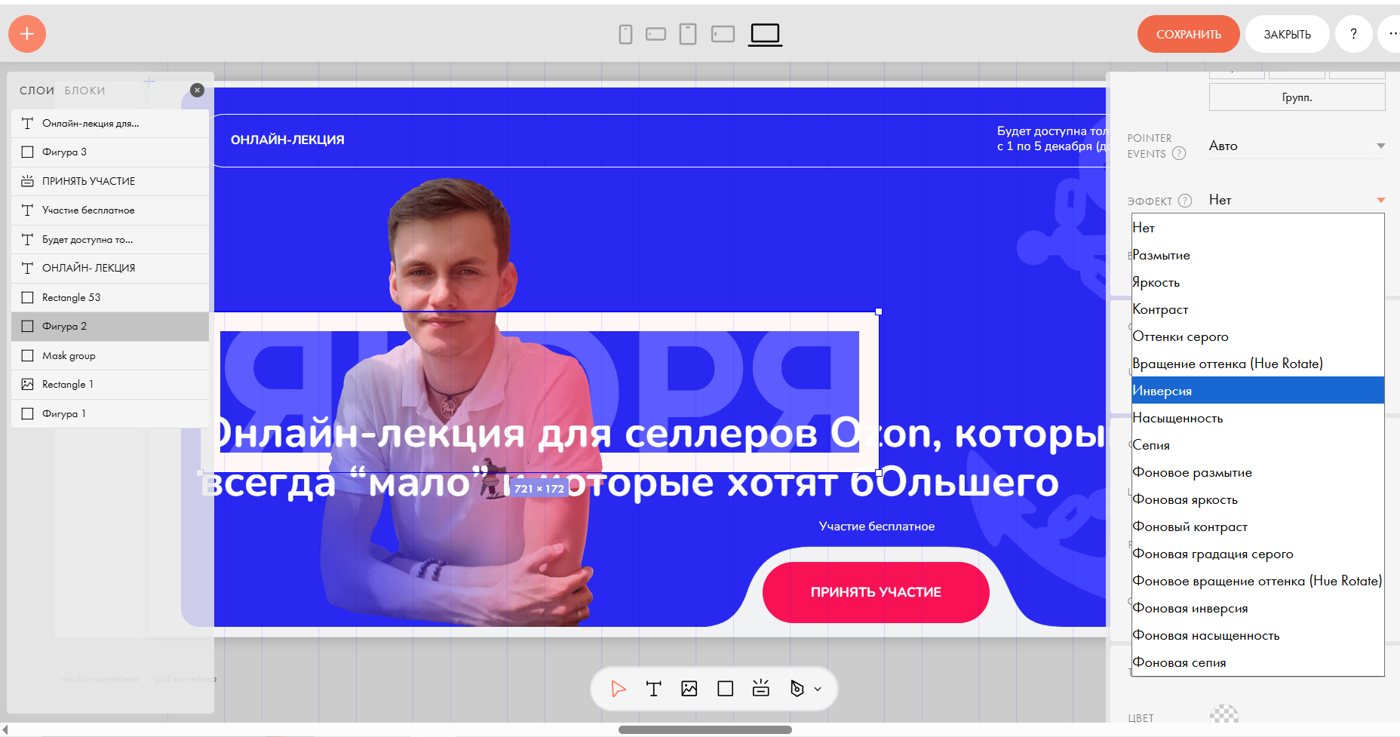Click the СОХРАНИТЬ button
The image size is (1400, 737).
1188,34
